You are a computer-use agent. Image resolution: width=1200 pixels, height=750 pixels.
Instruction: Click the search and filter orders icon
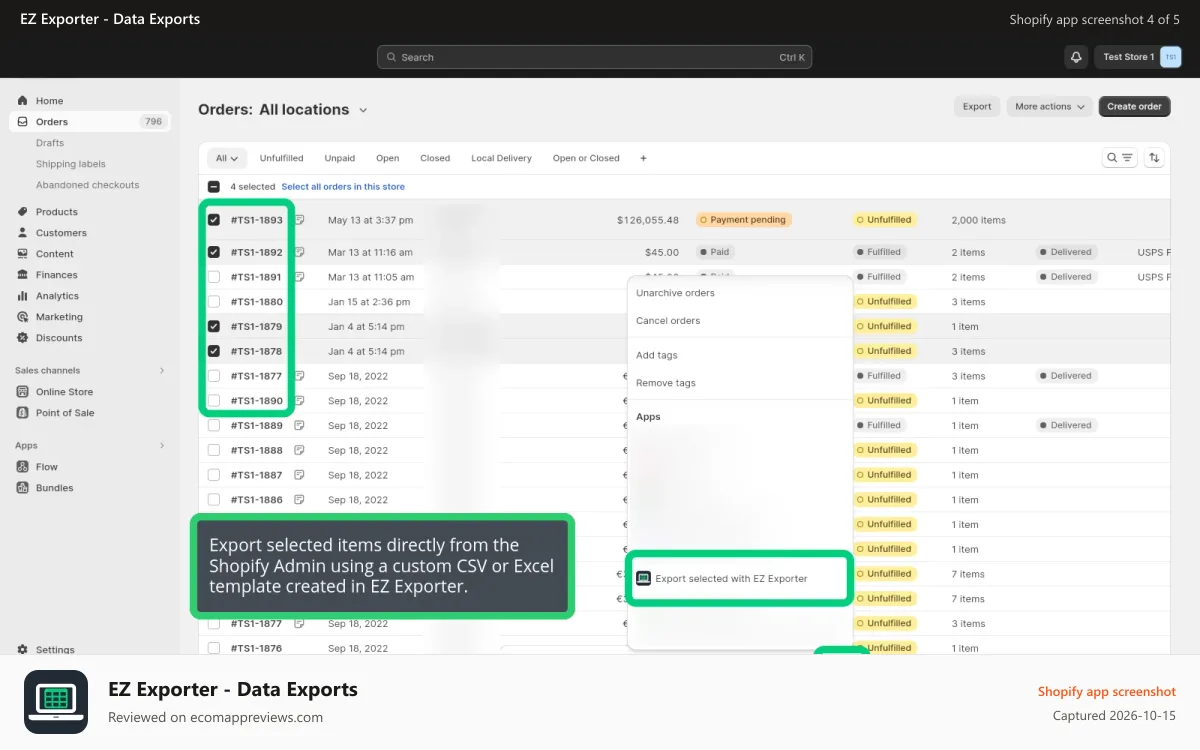click(x=1120, y=158)
